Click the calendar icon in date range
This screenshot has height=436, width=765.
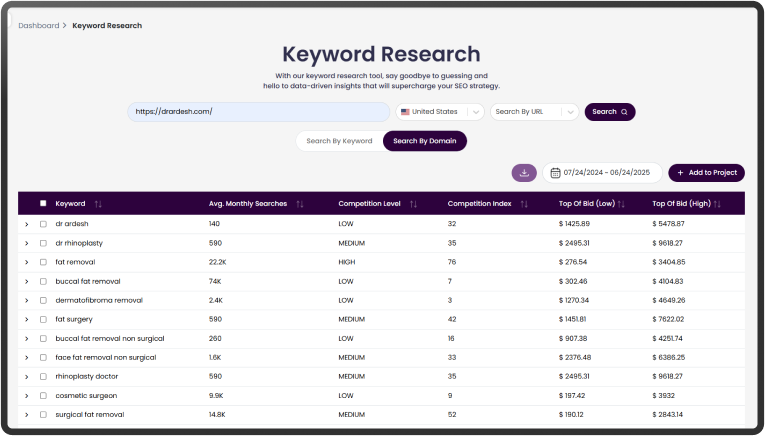coord(555,173)
